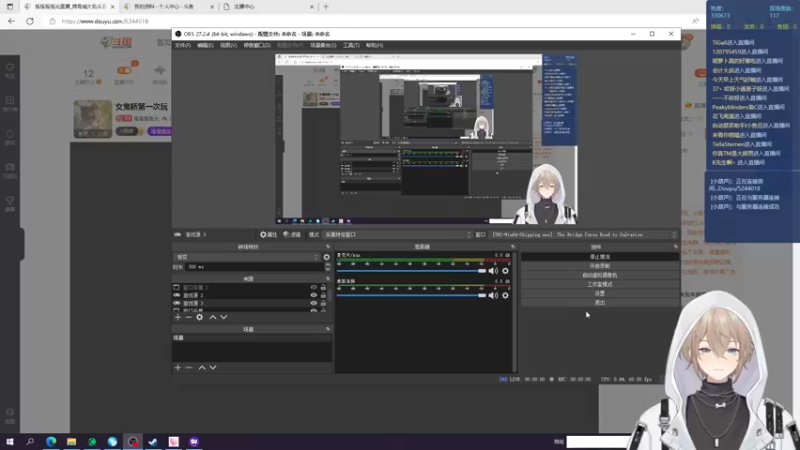Adjust the 桌面音频 volume slider
The height and width of the screenshot is (450, 800).
click(411, 295)
